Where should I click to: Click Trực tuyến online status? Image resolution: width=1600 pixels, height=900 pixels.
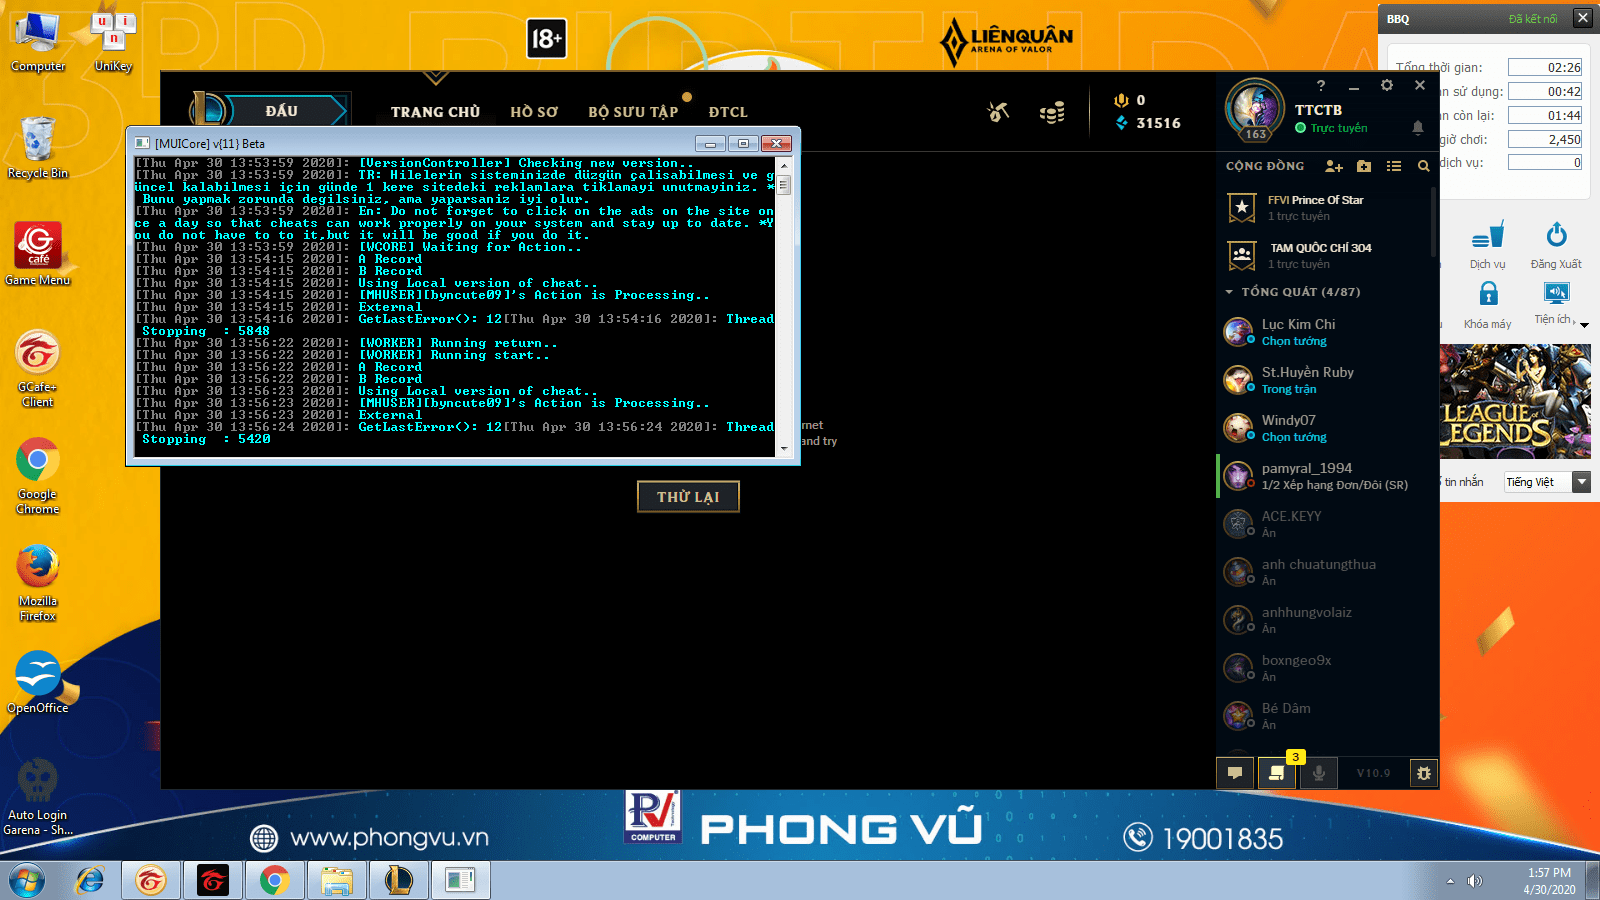click(1331, 128)
